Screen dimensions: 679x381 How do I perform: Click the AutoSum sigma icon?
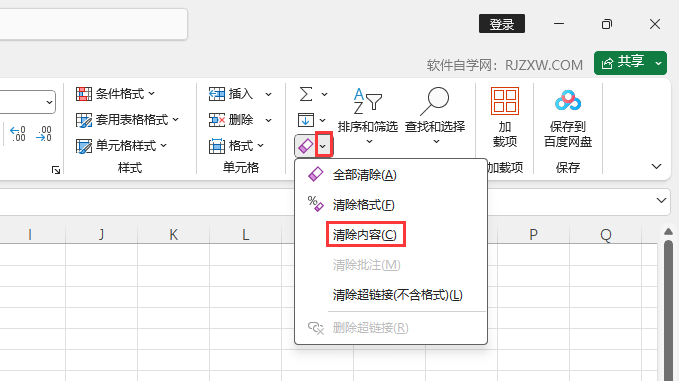click(x=306, y=94)
